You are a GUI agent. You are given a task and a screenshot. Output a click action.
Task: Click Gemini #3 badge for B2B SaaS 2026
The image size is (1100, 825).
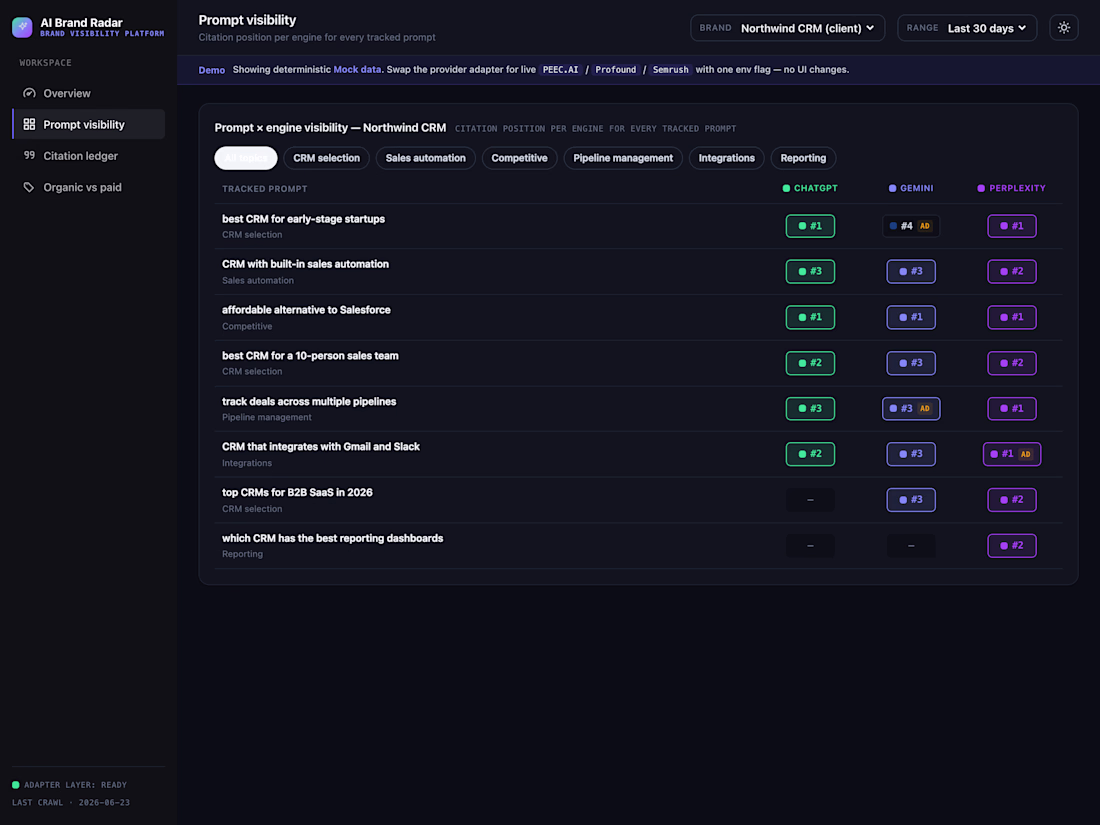point(911,499)
